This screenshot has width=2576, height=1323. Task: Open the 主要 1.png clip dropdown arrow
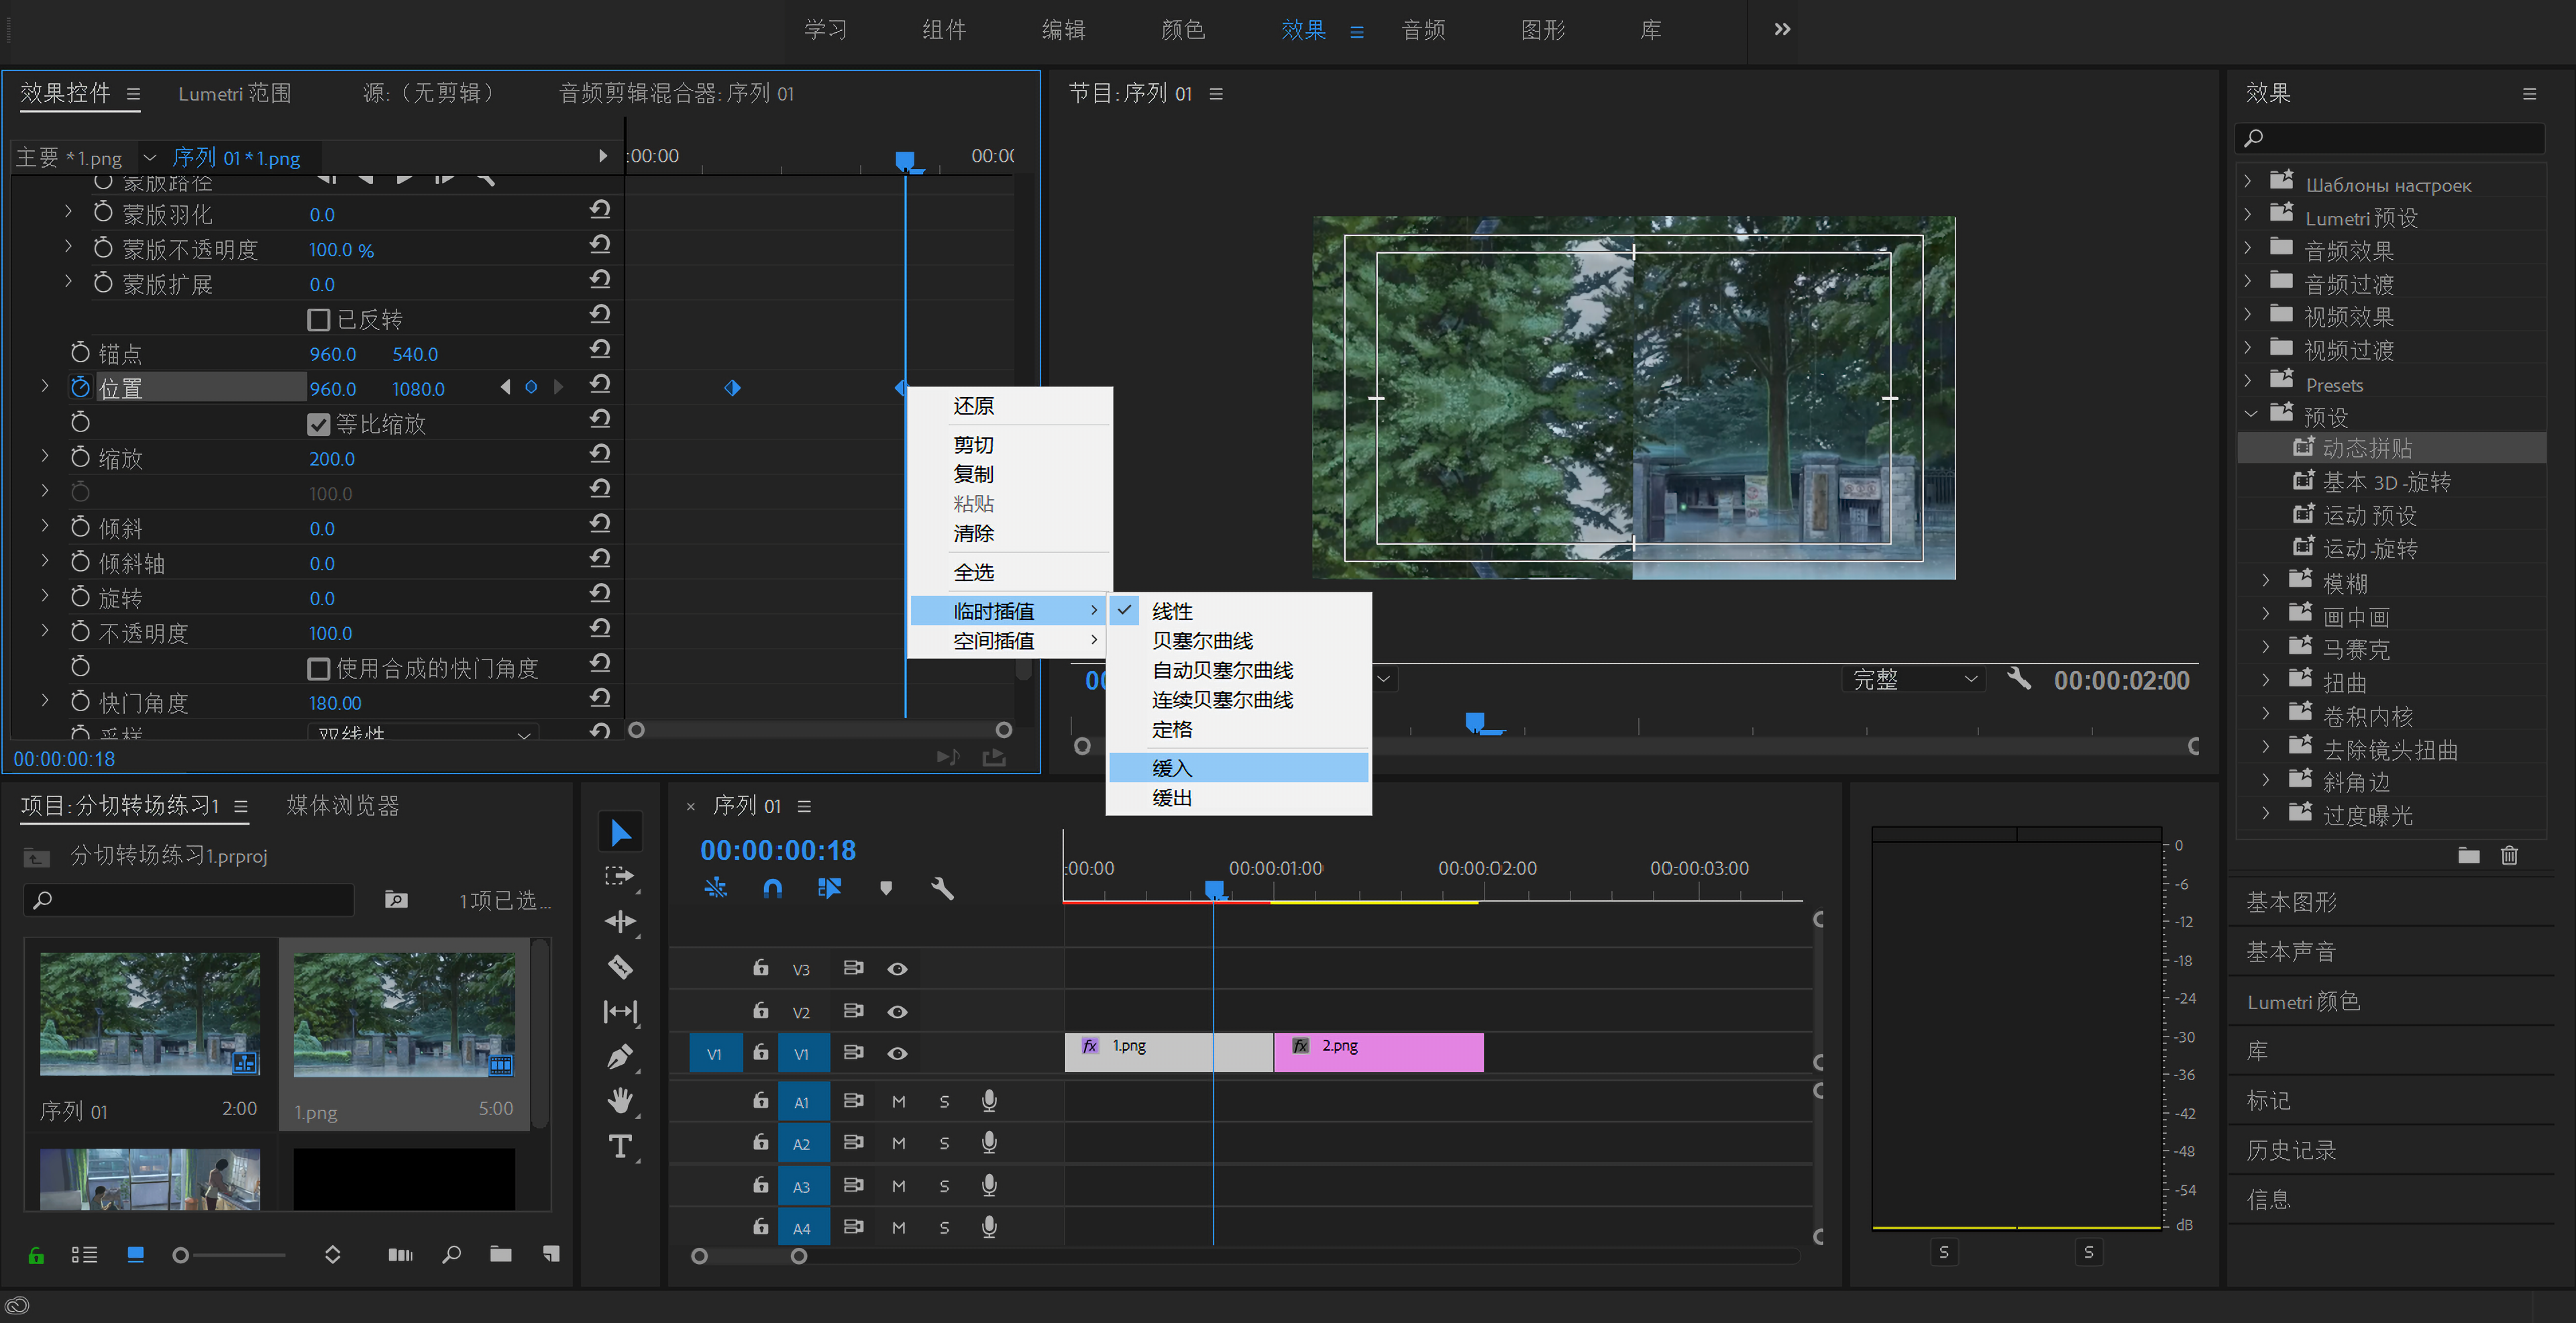point(150,158)
